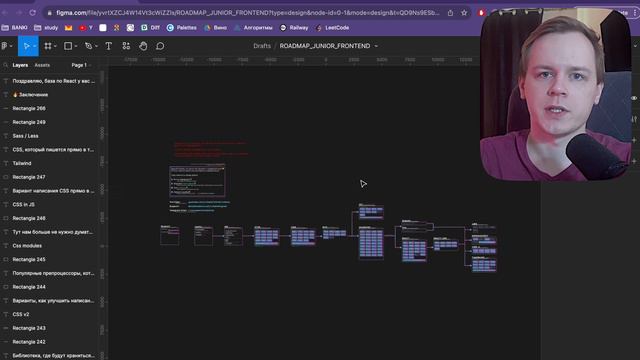
Task: Switch to the Layers tab
Action: (20, 65)
